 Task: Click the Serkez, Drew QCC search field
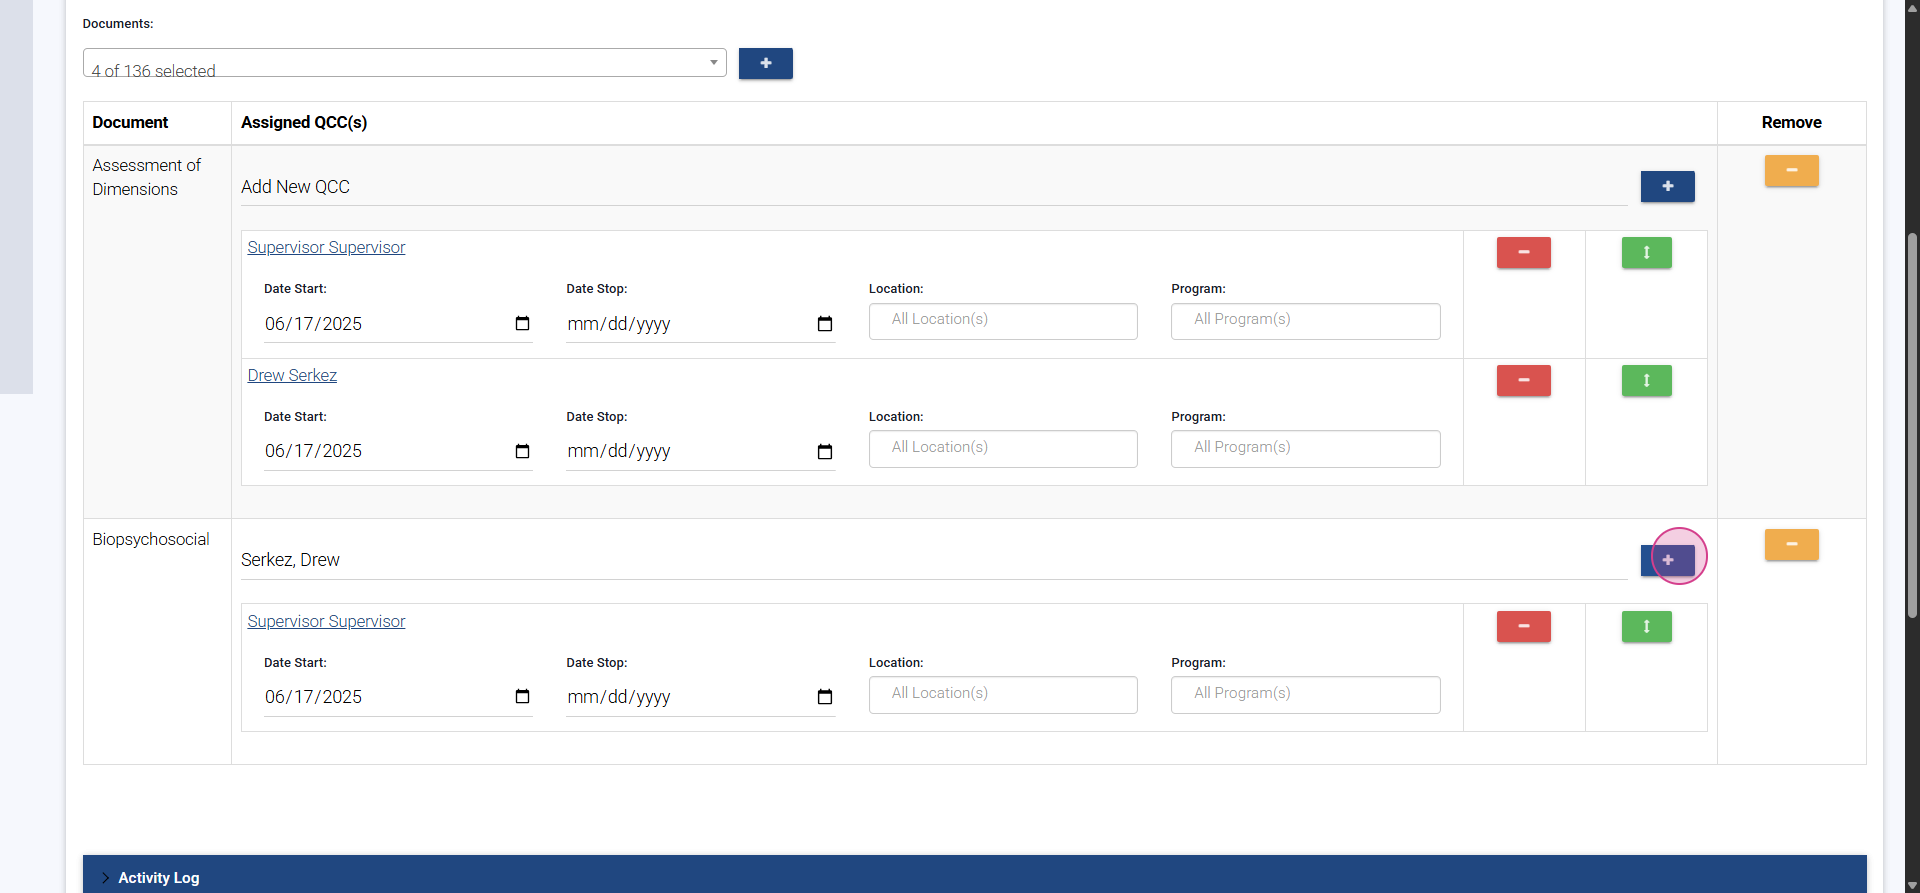point(932,560)
